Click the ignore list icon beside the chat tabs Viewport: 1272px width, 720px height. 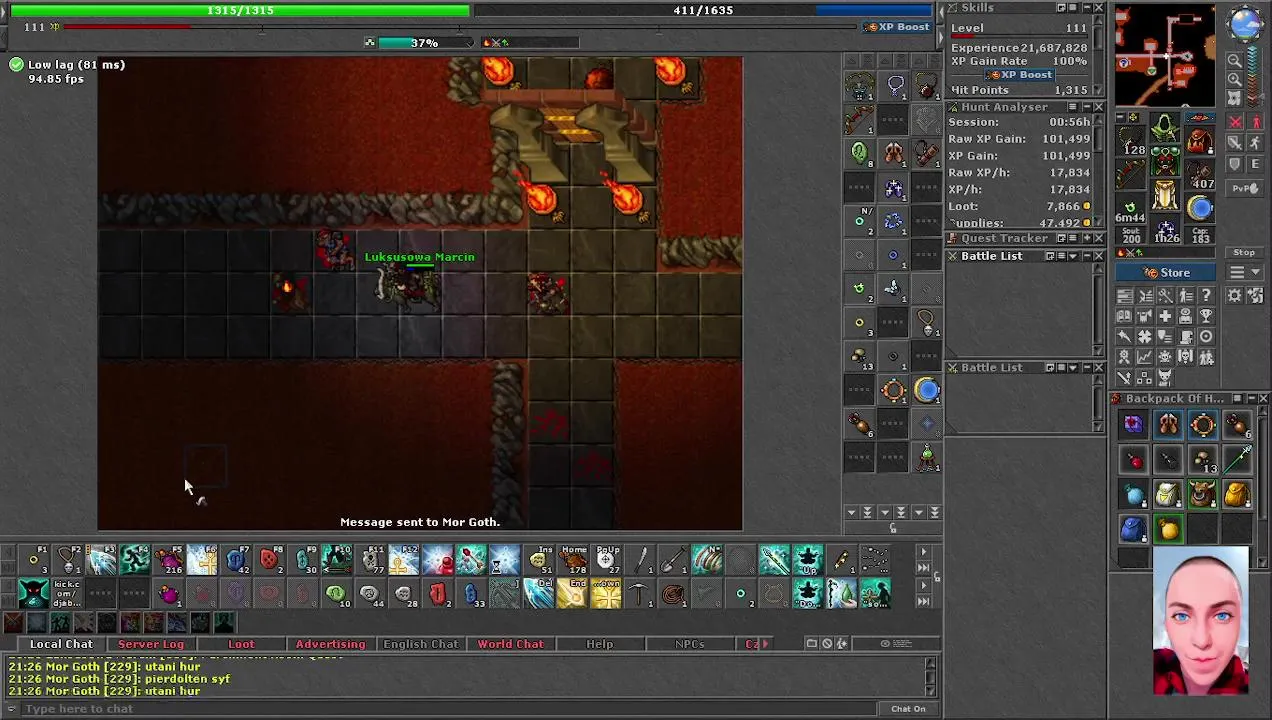pyautogui.click(x=827, y=643)
